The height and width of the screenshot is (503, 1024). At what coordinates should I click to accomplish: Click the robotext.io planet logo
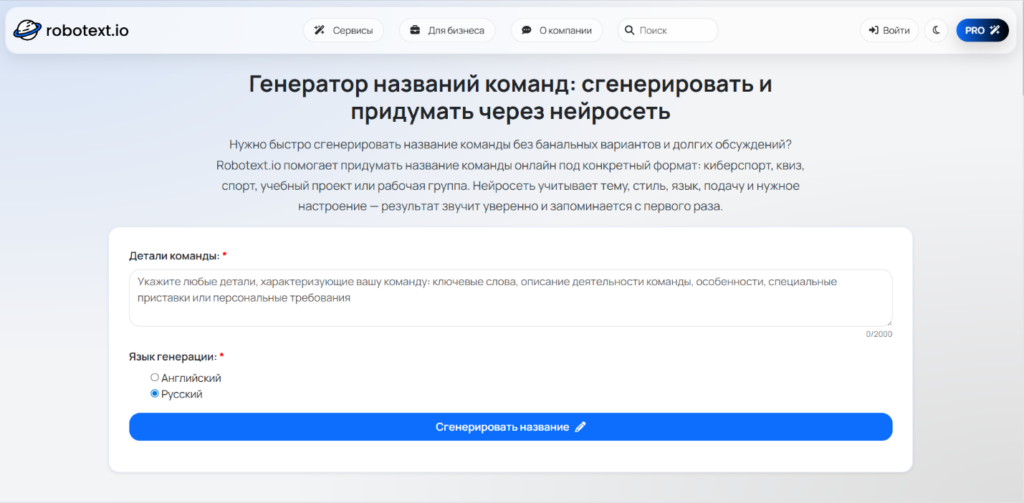point(27,30)
